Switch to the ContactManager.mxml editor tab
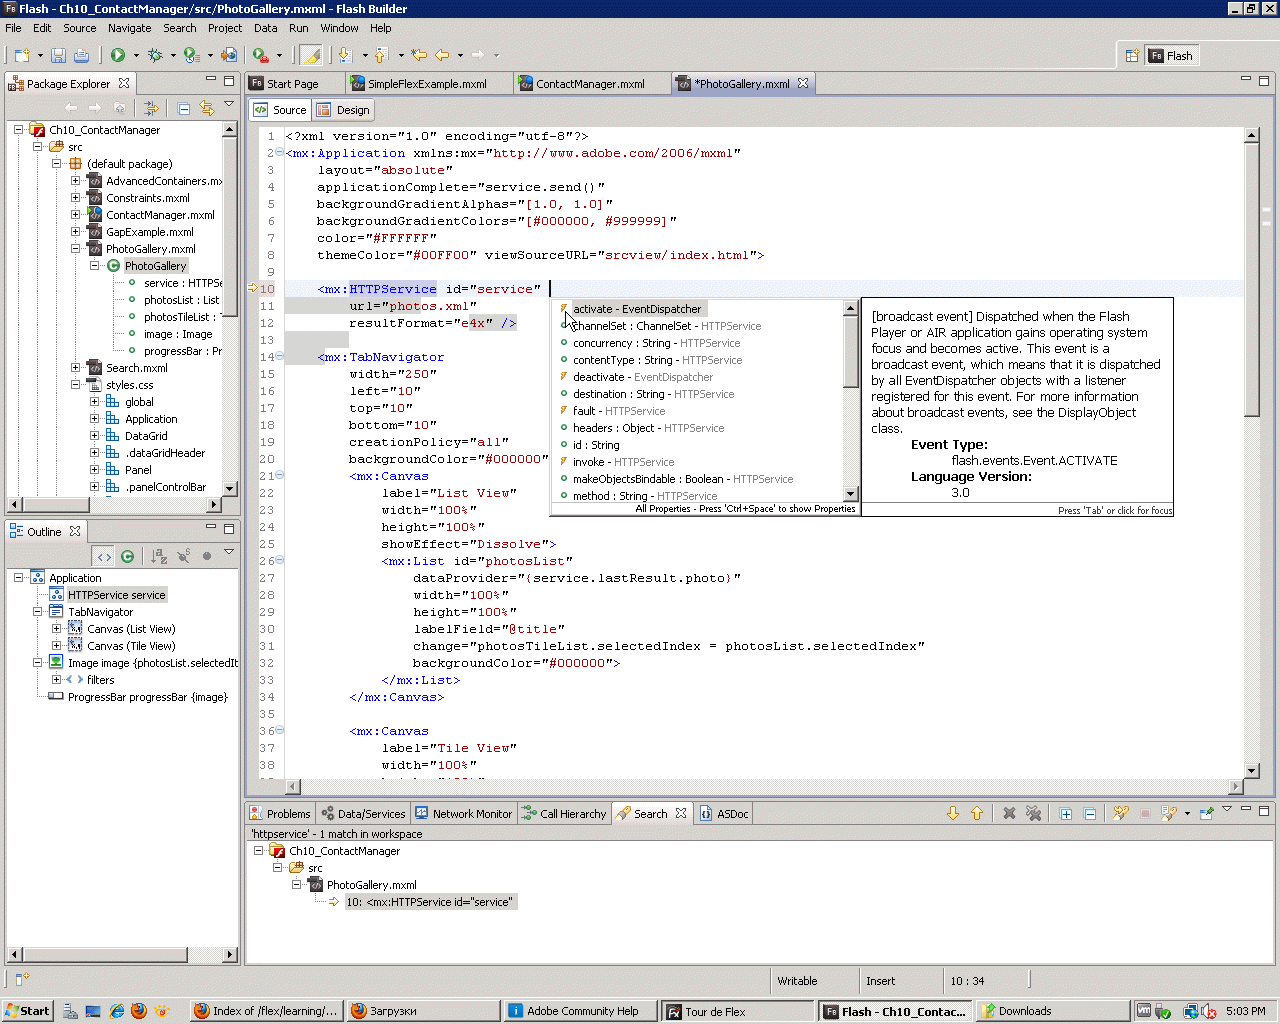This screenshot has height=1024, width=1280. tap(589, 84)
